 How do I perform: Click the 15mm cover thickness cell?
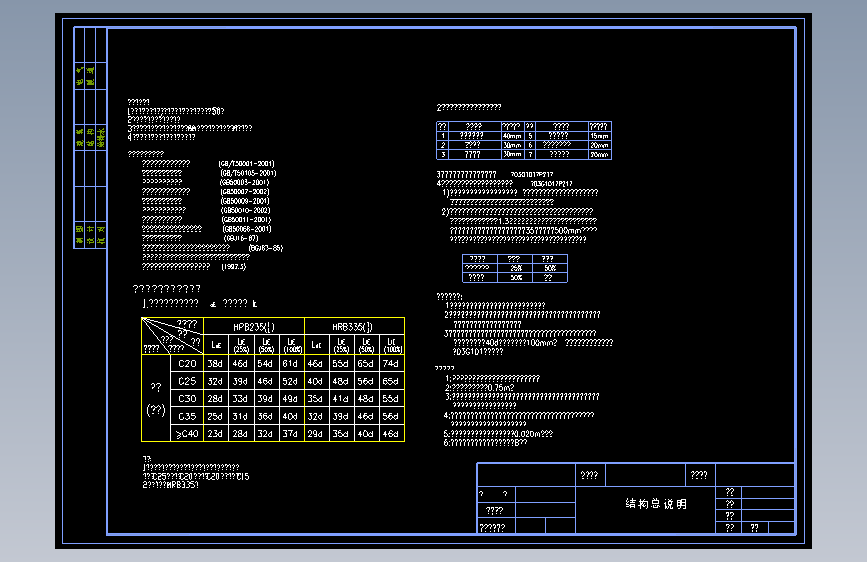pos(599,136)
